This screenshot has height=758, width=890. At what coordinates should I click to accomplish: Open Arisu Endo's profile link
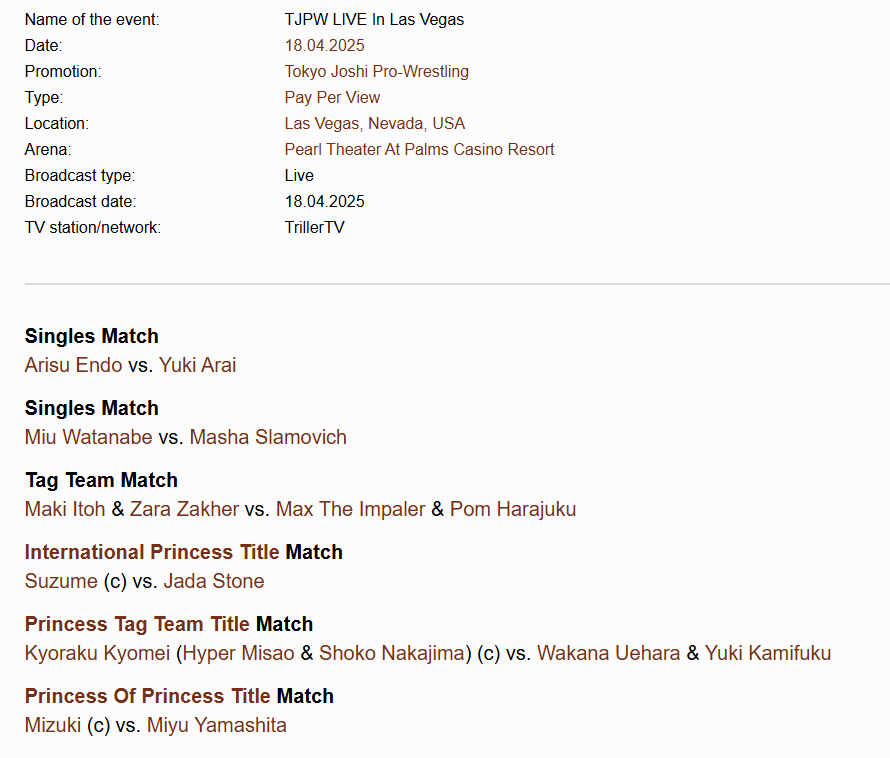pyautogui.click(x=73, y=365)
